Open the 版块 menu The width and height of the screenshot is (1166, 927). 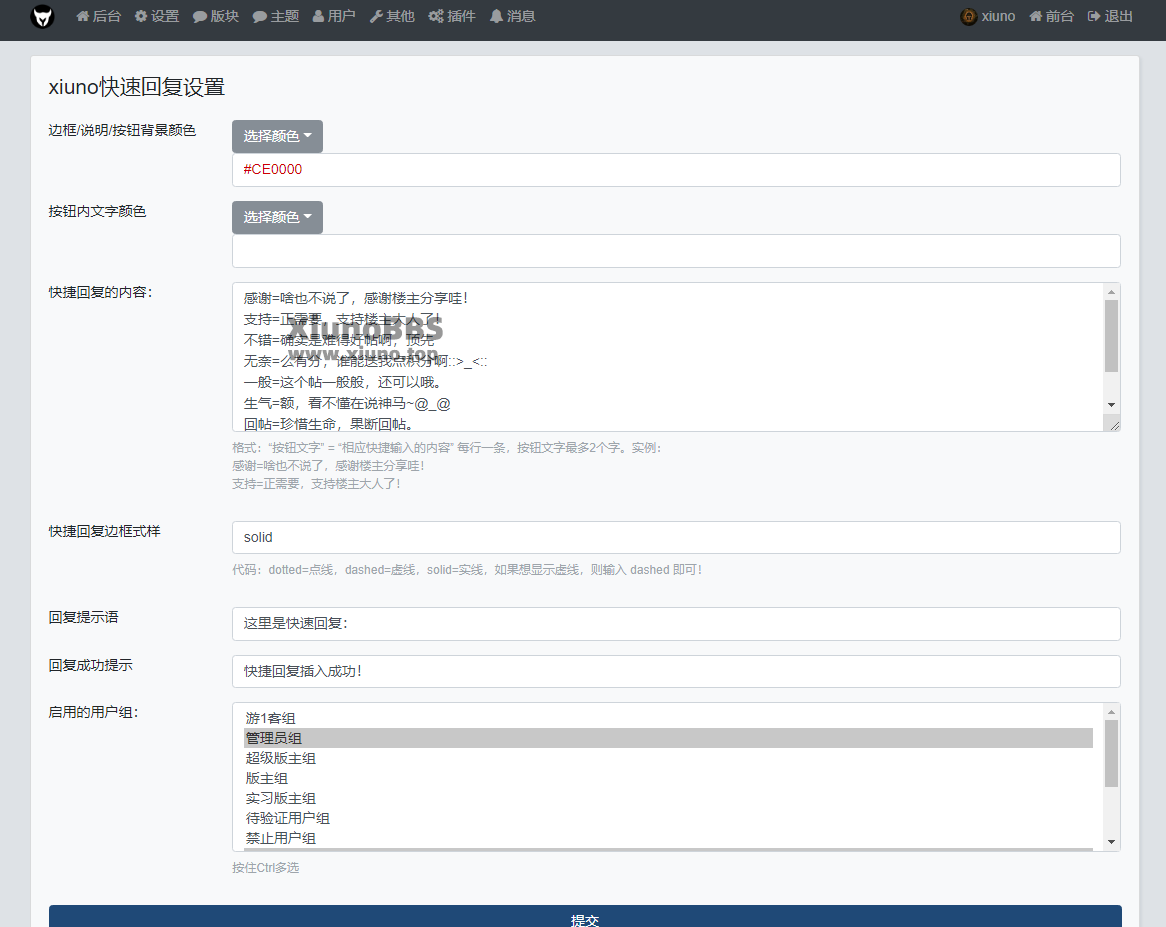click(216, 16)
